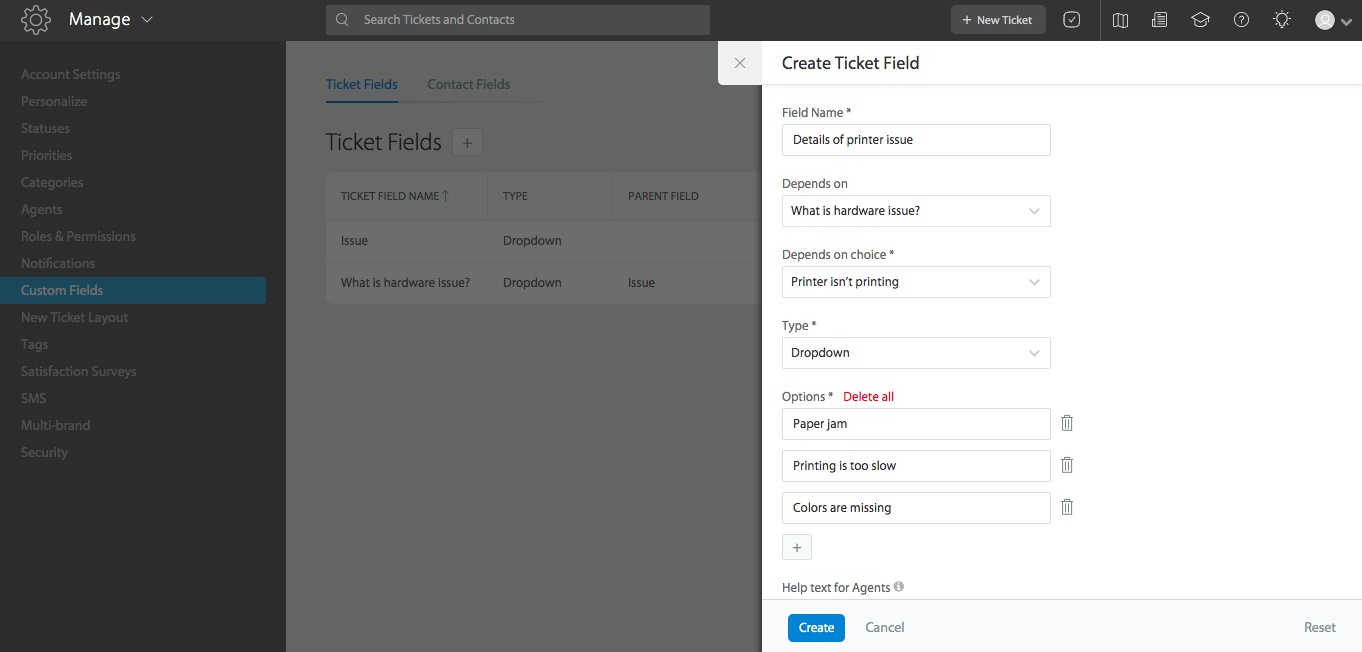This screenshot has height=652, width=1362.
Task: Click the Create button
Action: 816,627
